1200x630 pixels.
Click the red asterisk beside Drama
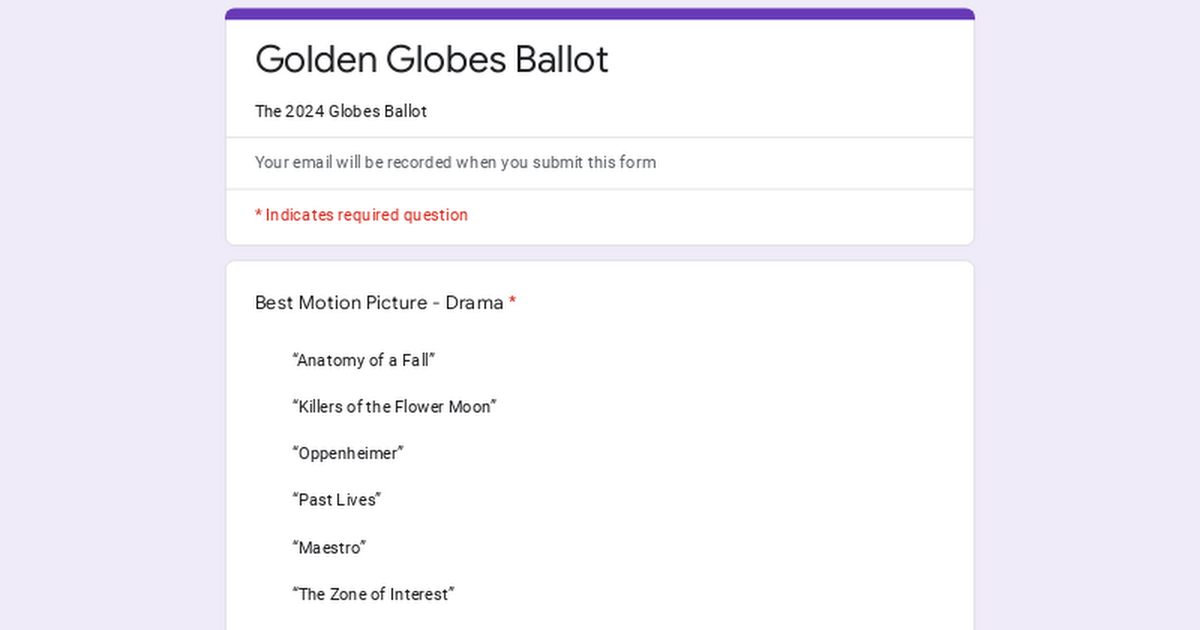pyautogui.click(x=512, y=302)
